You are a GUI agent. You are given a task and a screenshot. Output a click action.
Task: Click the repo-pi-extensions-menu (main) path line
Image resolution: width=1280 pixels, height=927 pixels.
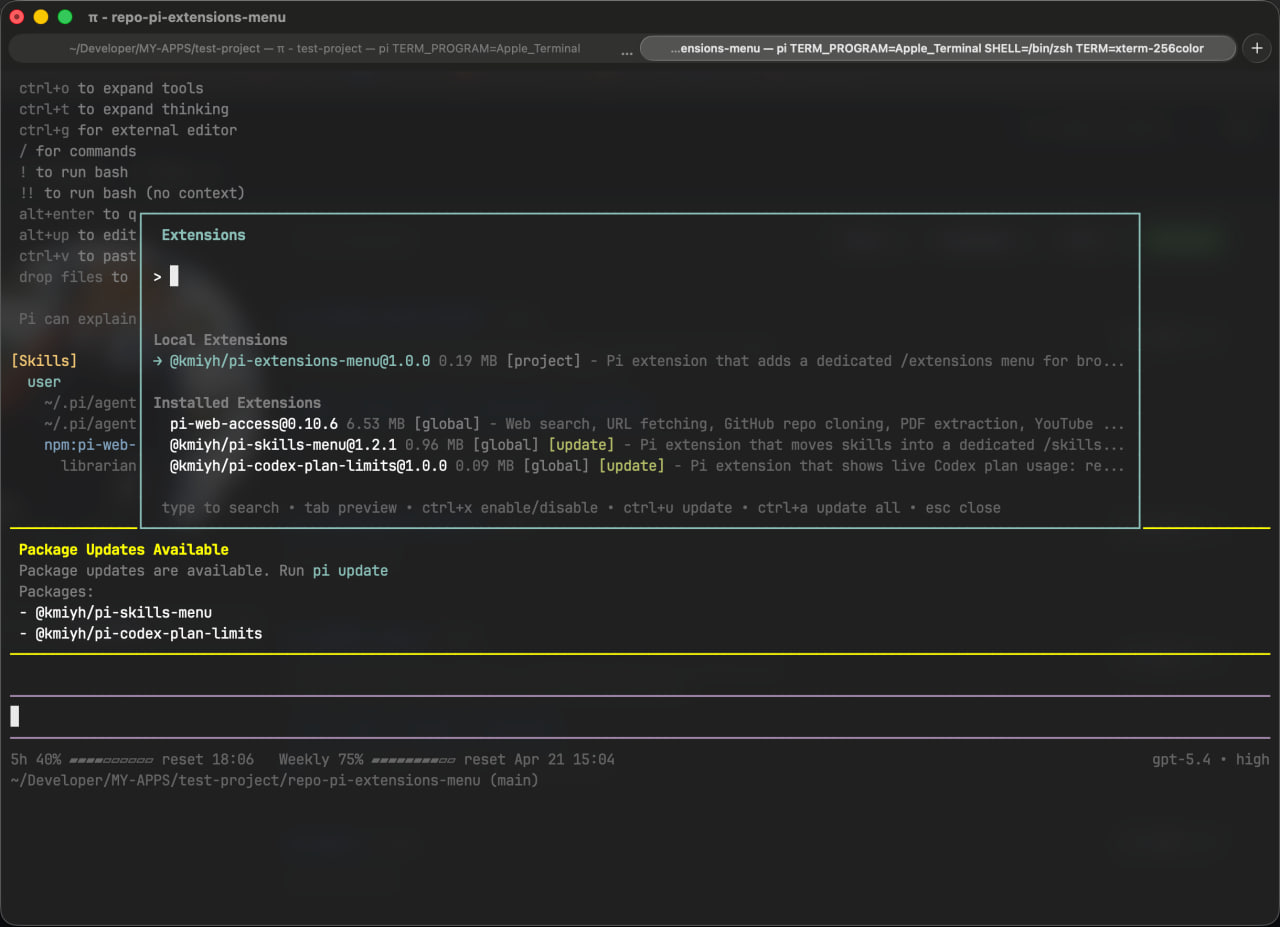point(274,781)
